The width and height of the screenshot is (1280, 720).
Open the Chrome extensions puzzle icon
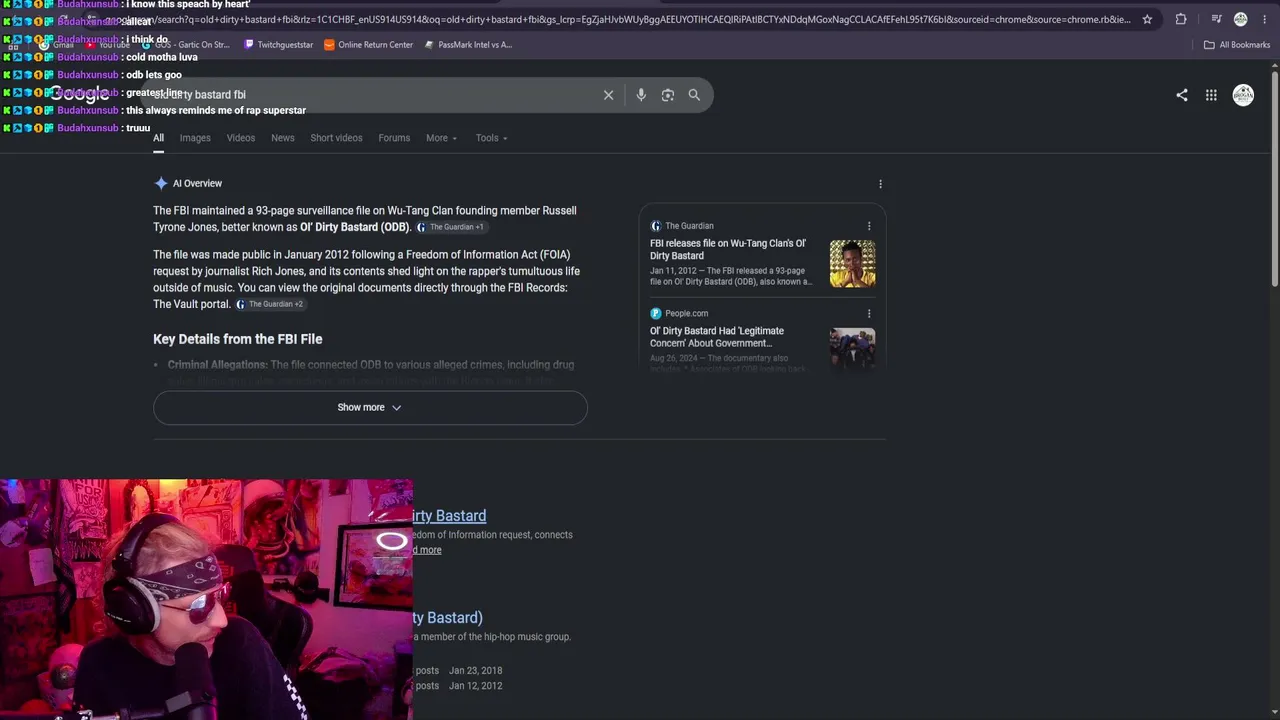tap(1181, 19)
